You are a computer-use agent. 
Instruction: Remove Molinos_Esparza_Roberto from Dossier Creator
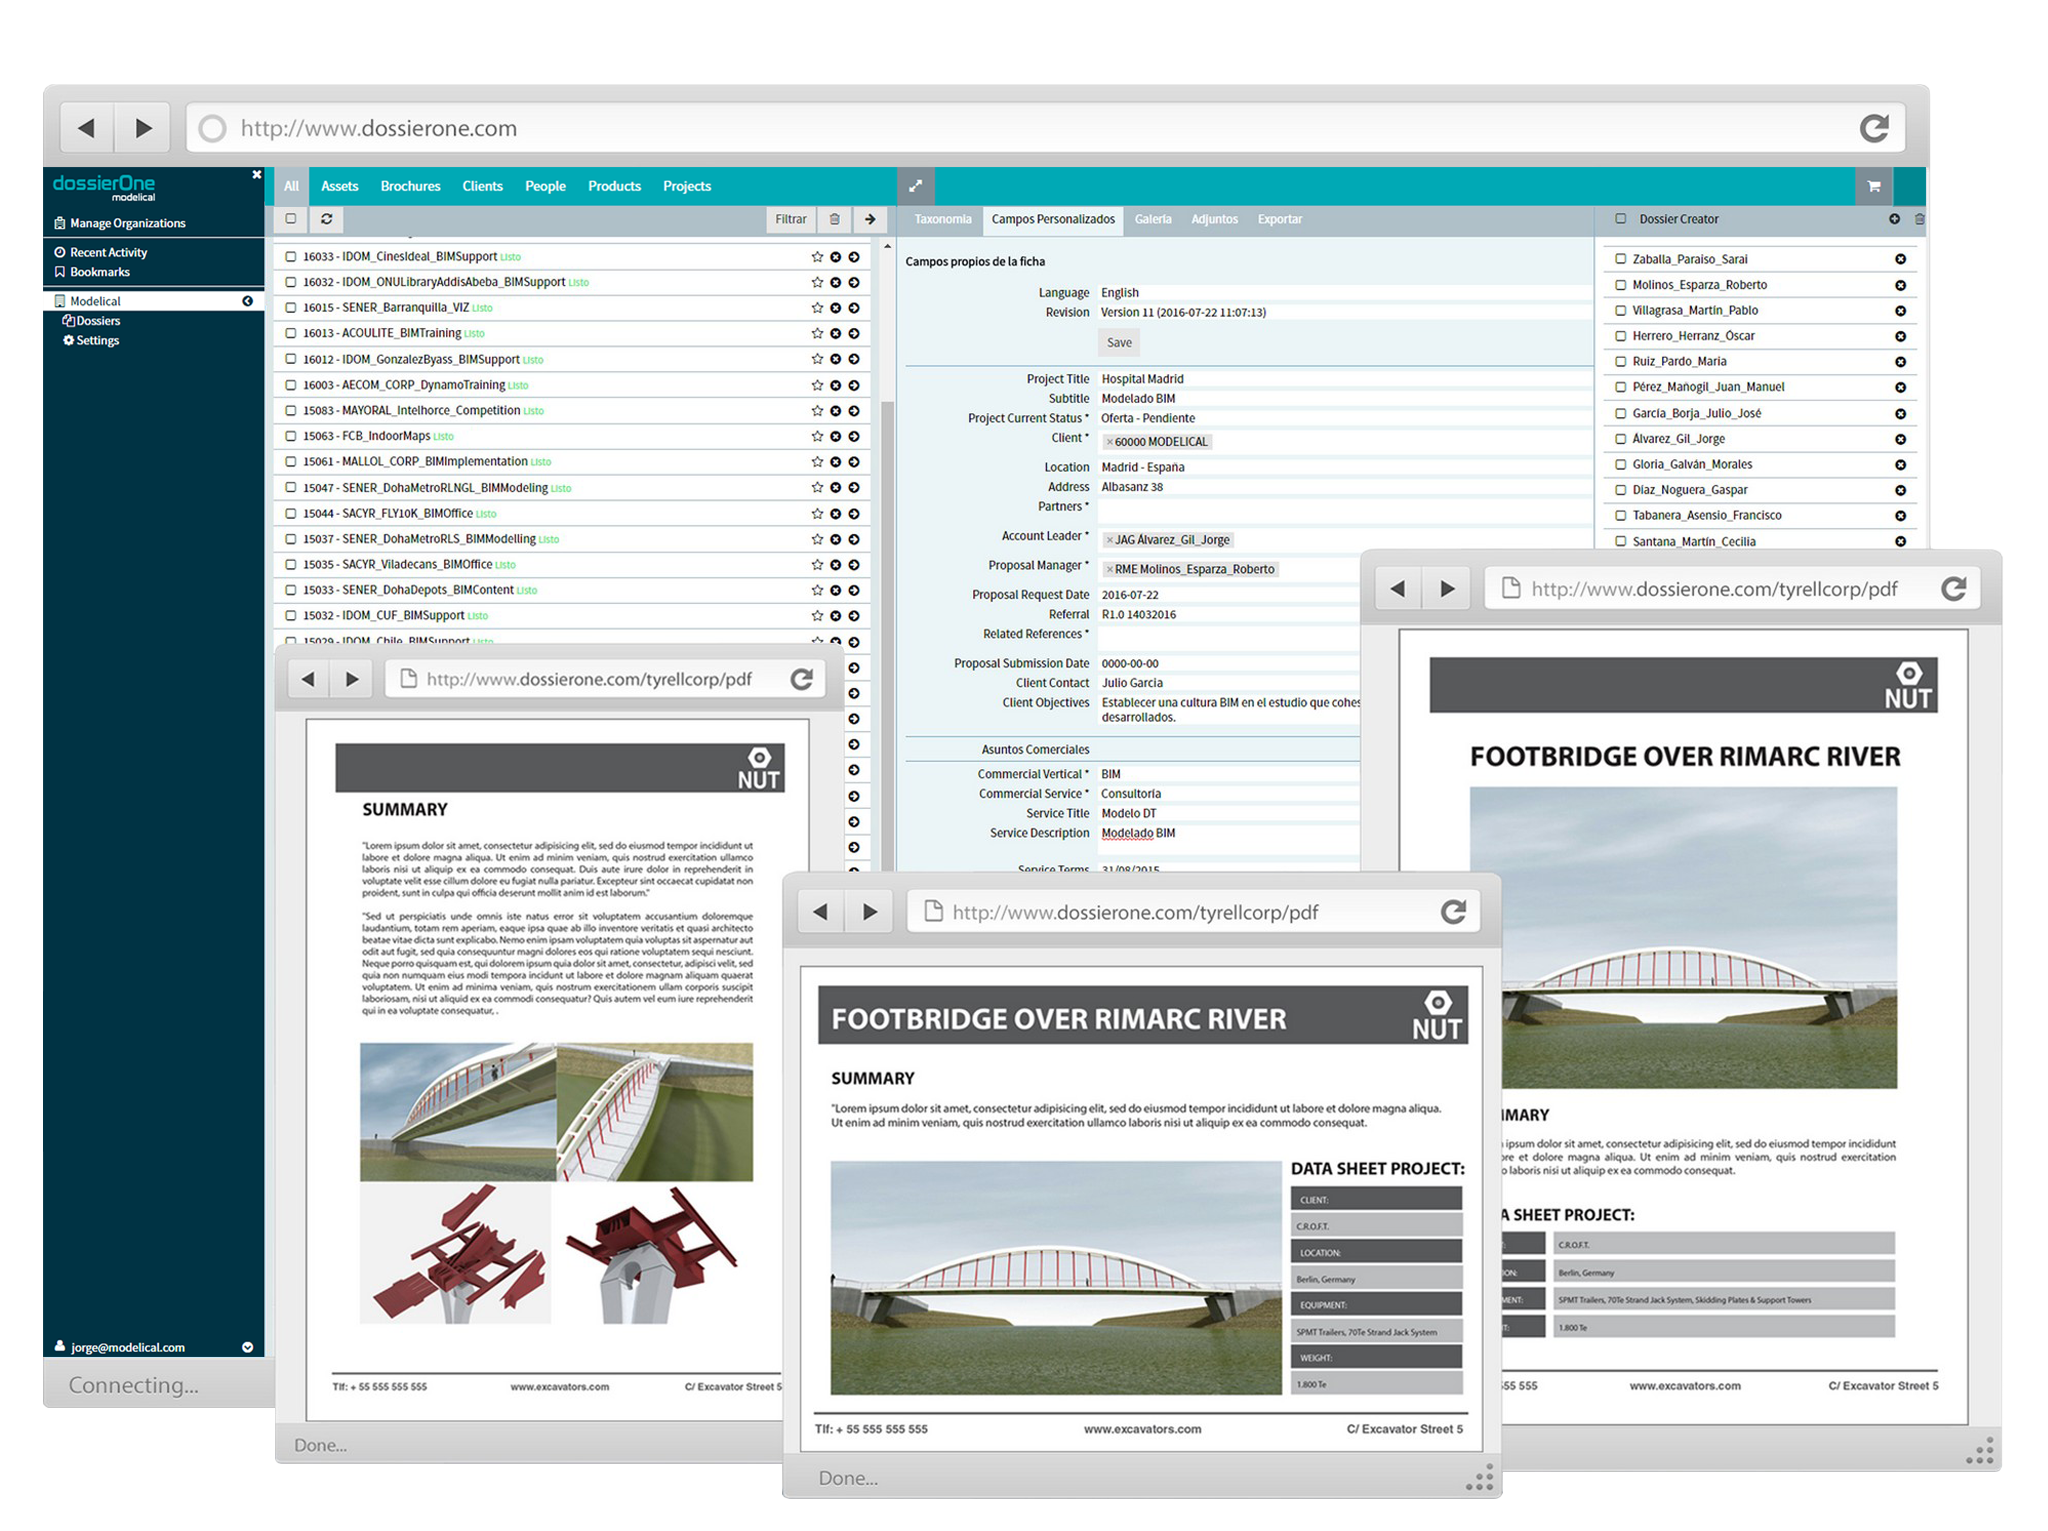1900,285
